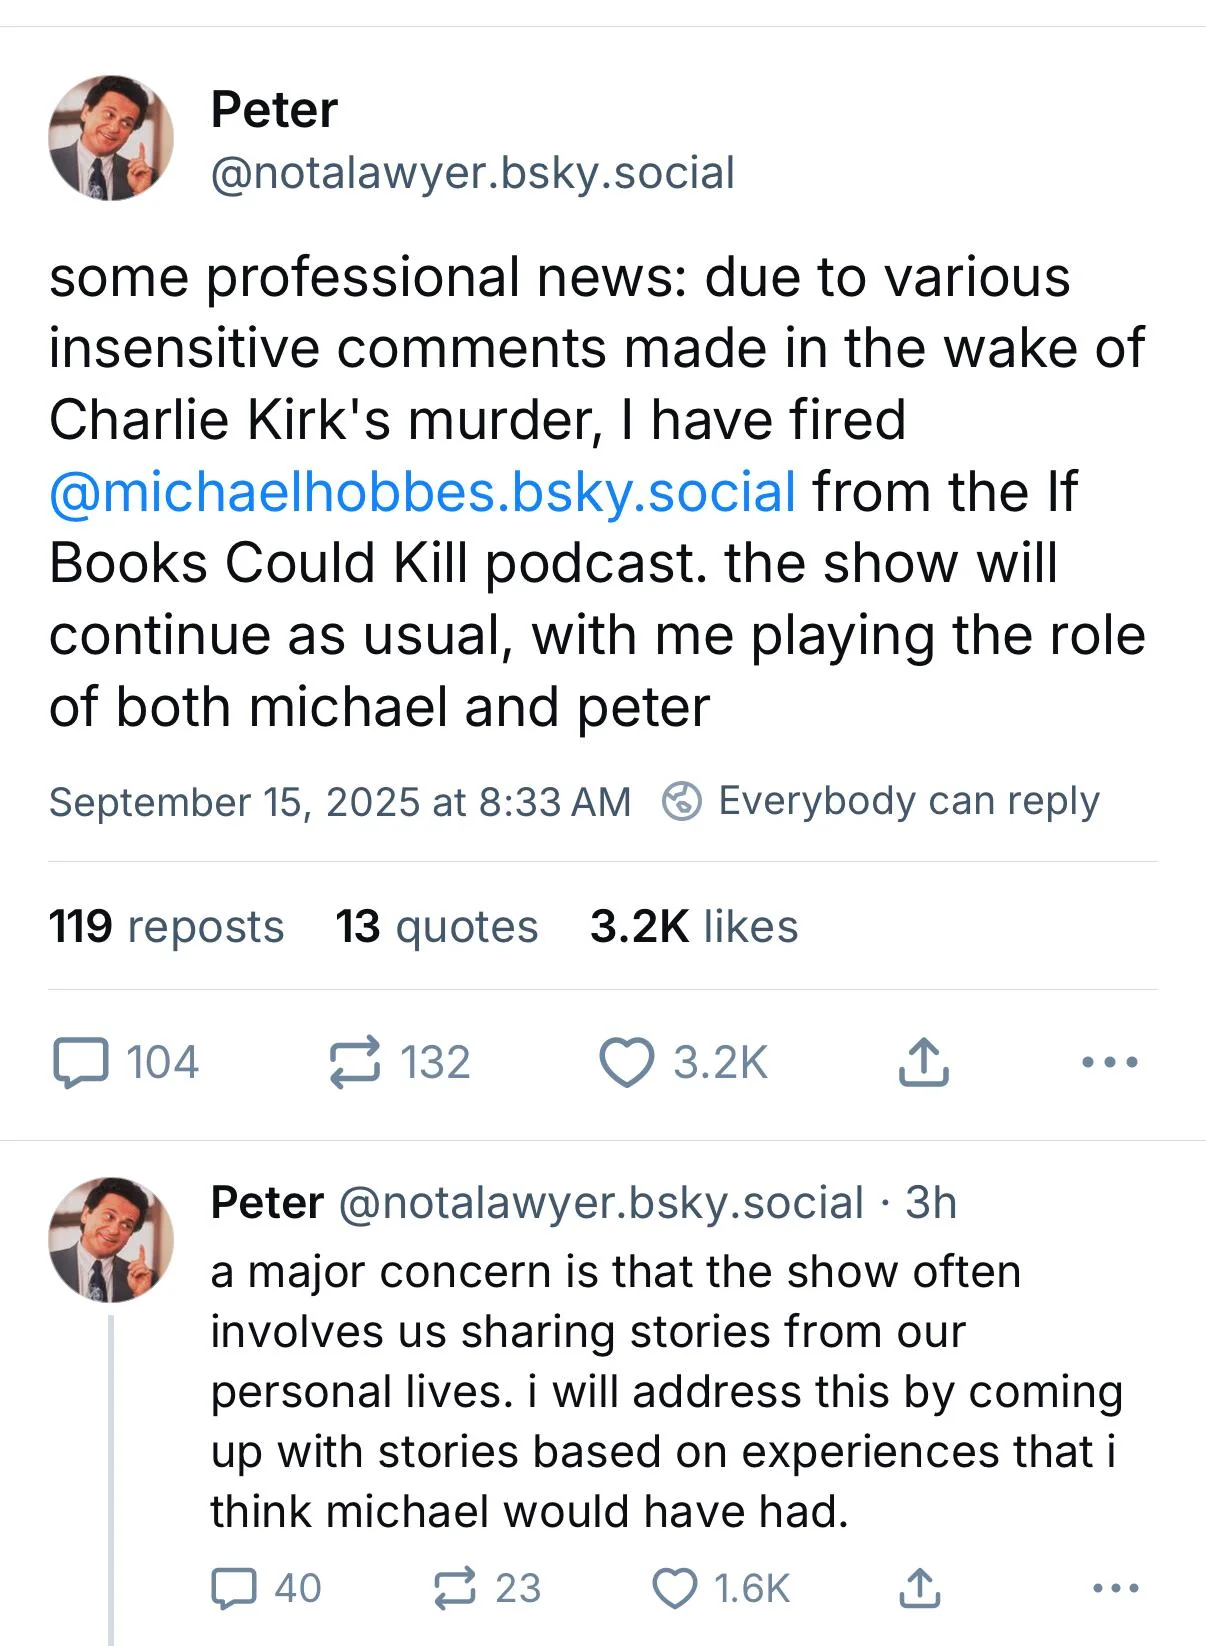1206x1646 pixels.
Task: View the 119 reposts list
Action: point(166,927)
